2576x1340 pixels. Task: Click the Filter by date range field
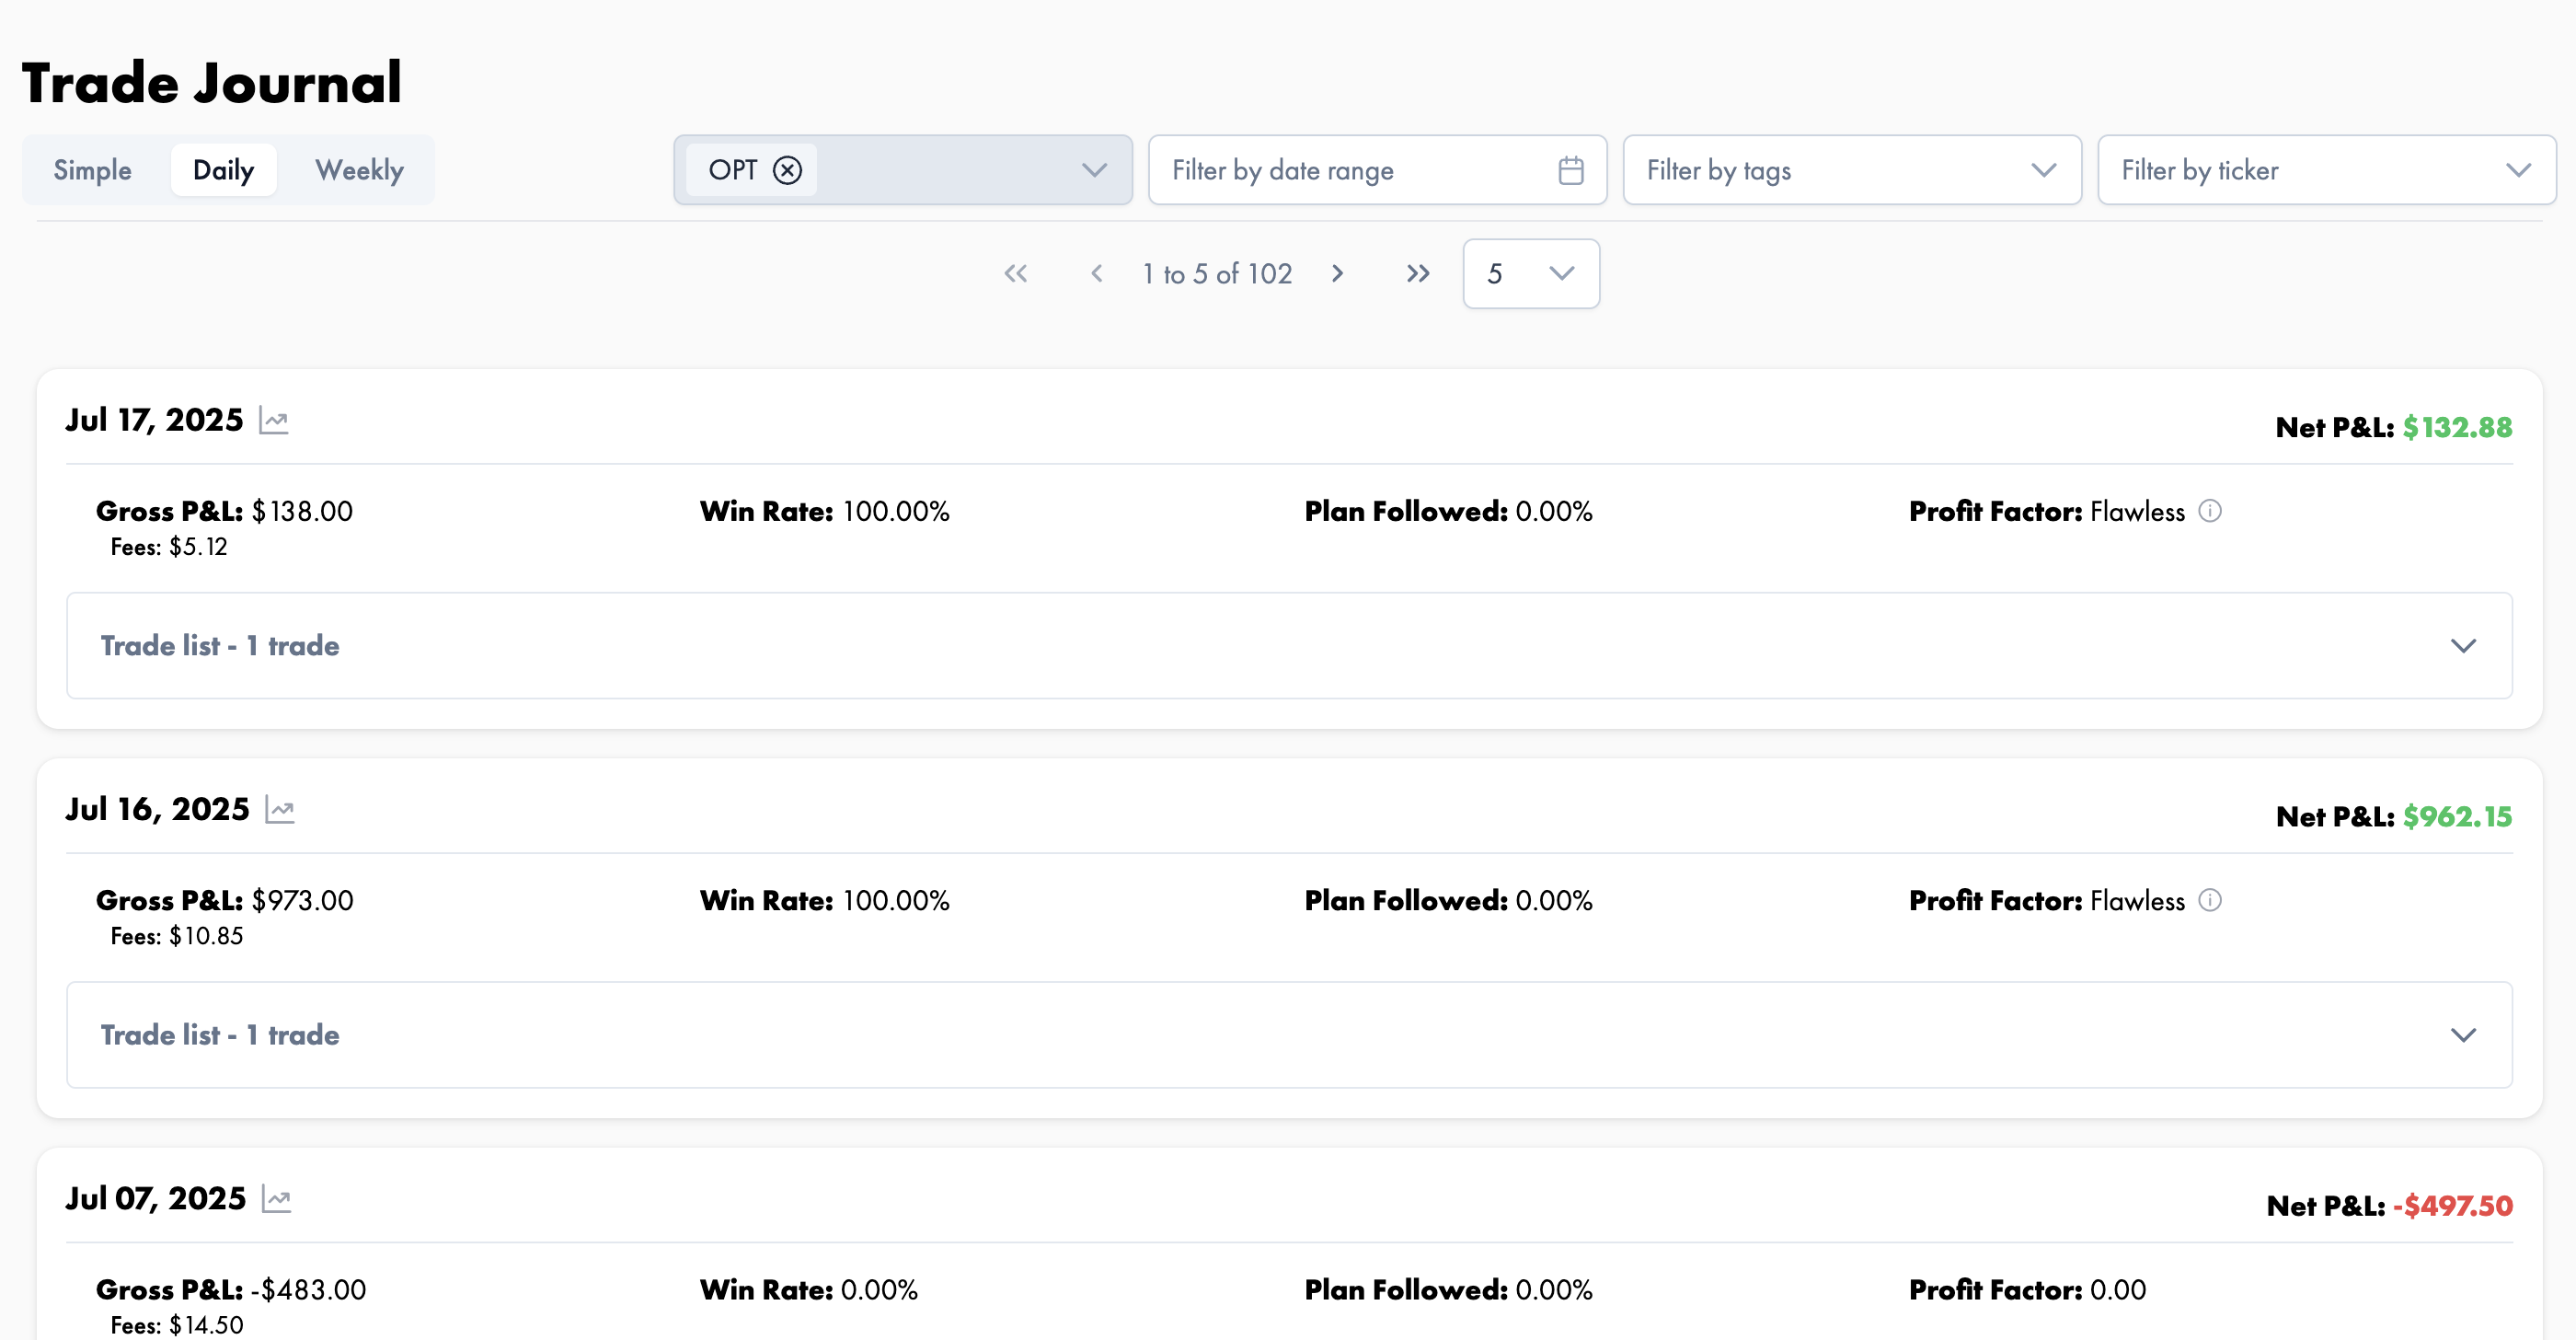[x=1377, y=170]
